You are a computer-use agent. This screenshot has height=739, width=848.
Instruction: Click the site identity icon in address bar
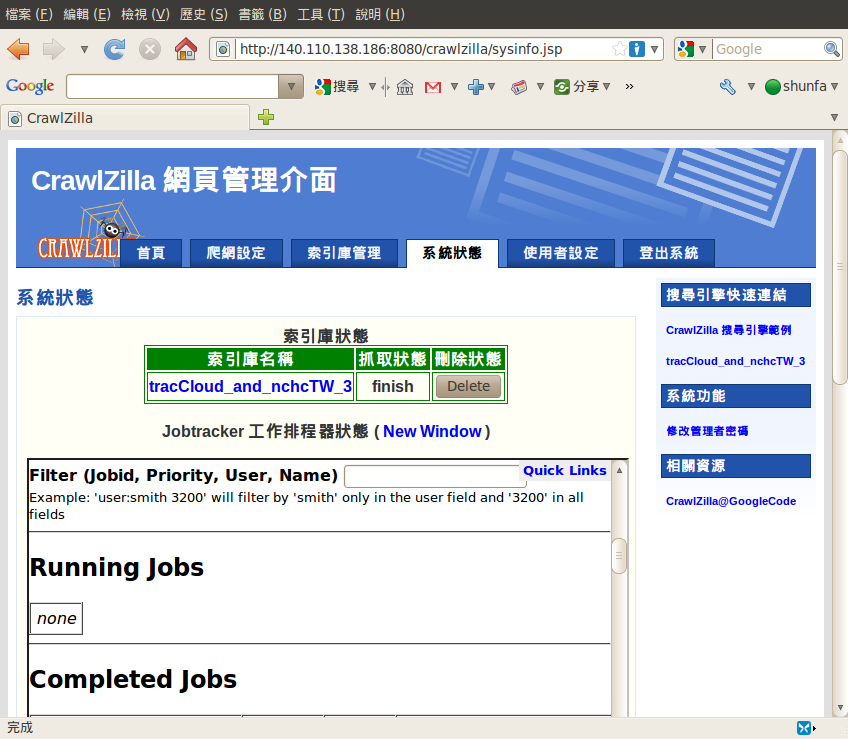(223, 49)
